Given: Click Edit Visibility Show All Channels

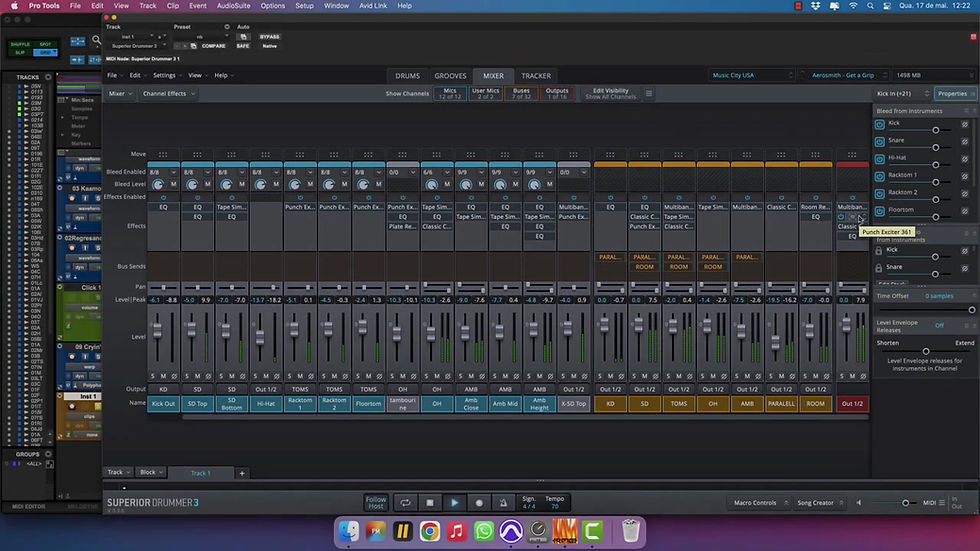Looking at the screenshot, I should coord(611,94).
